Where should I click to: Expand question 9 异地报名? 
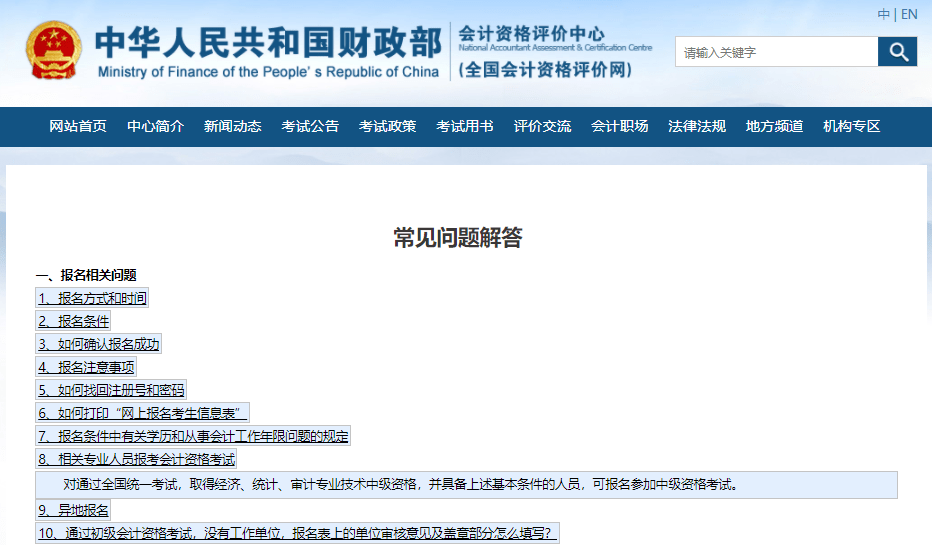click(x=73, y=510)
